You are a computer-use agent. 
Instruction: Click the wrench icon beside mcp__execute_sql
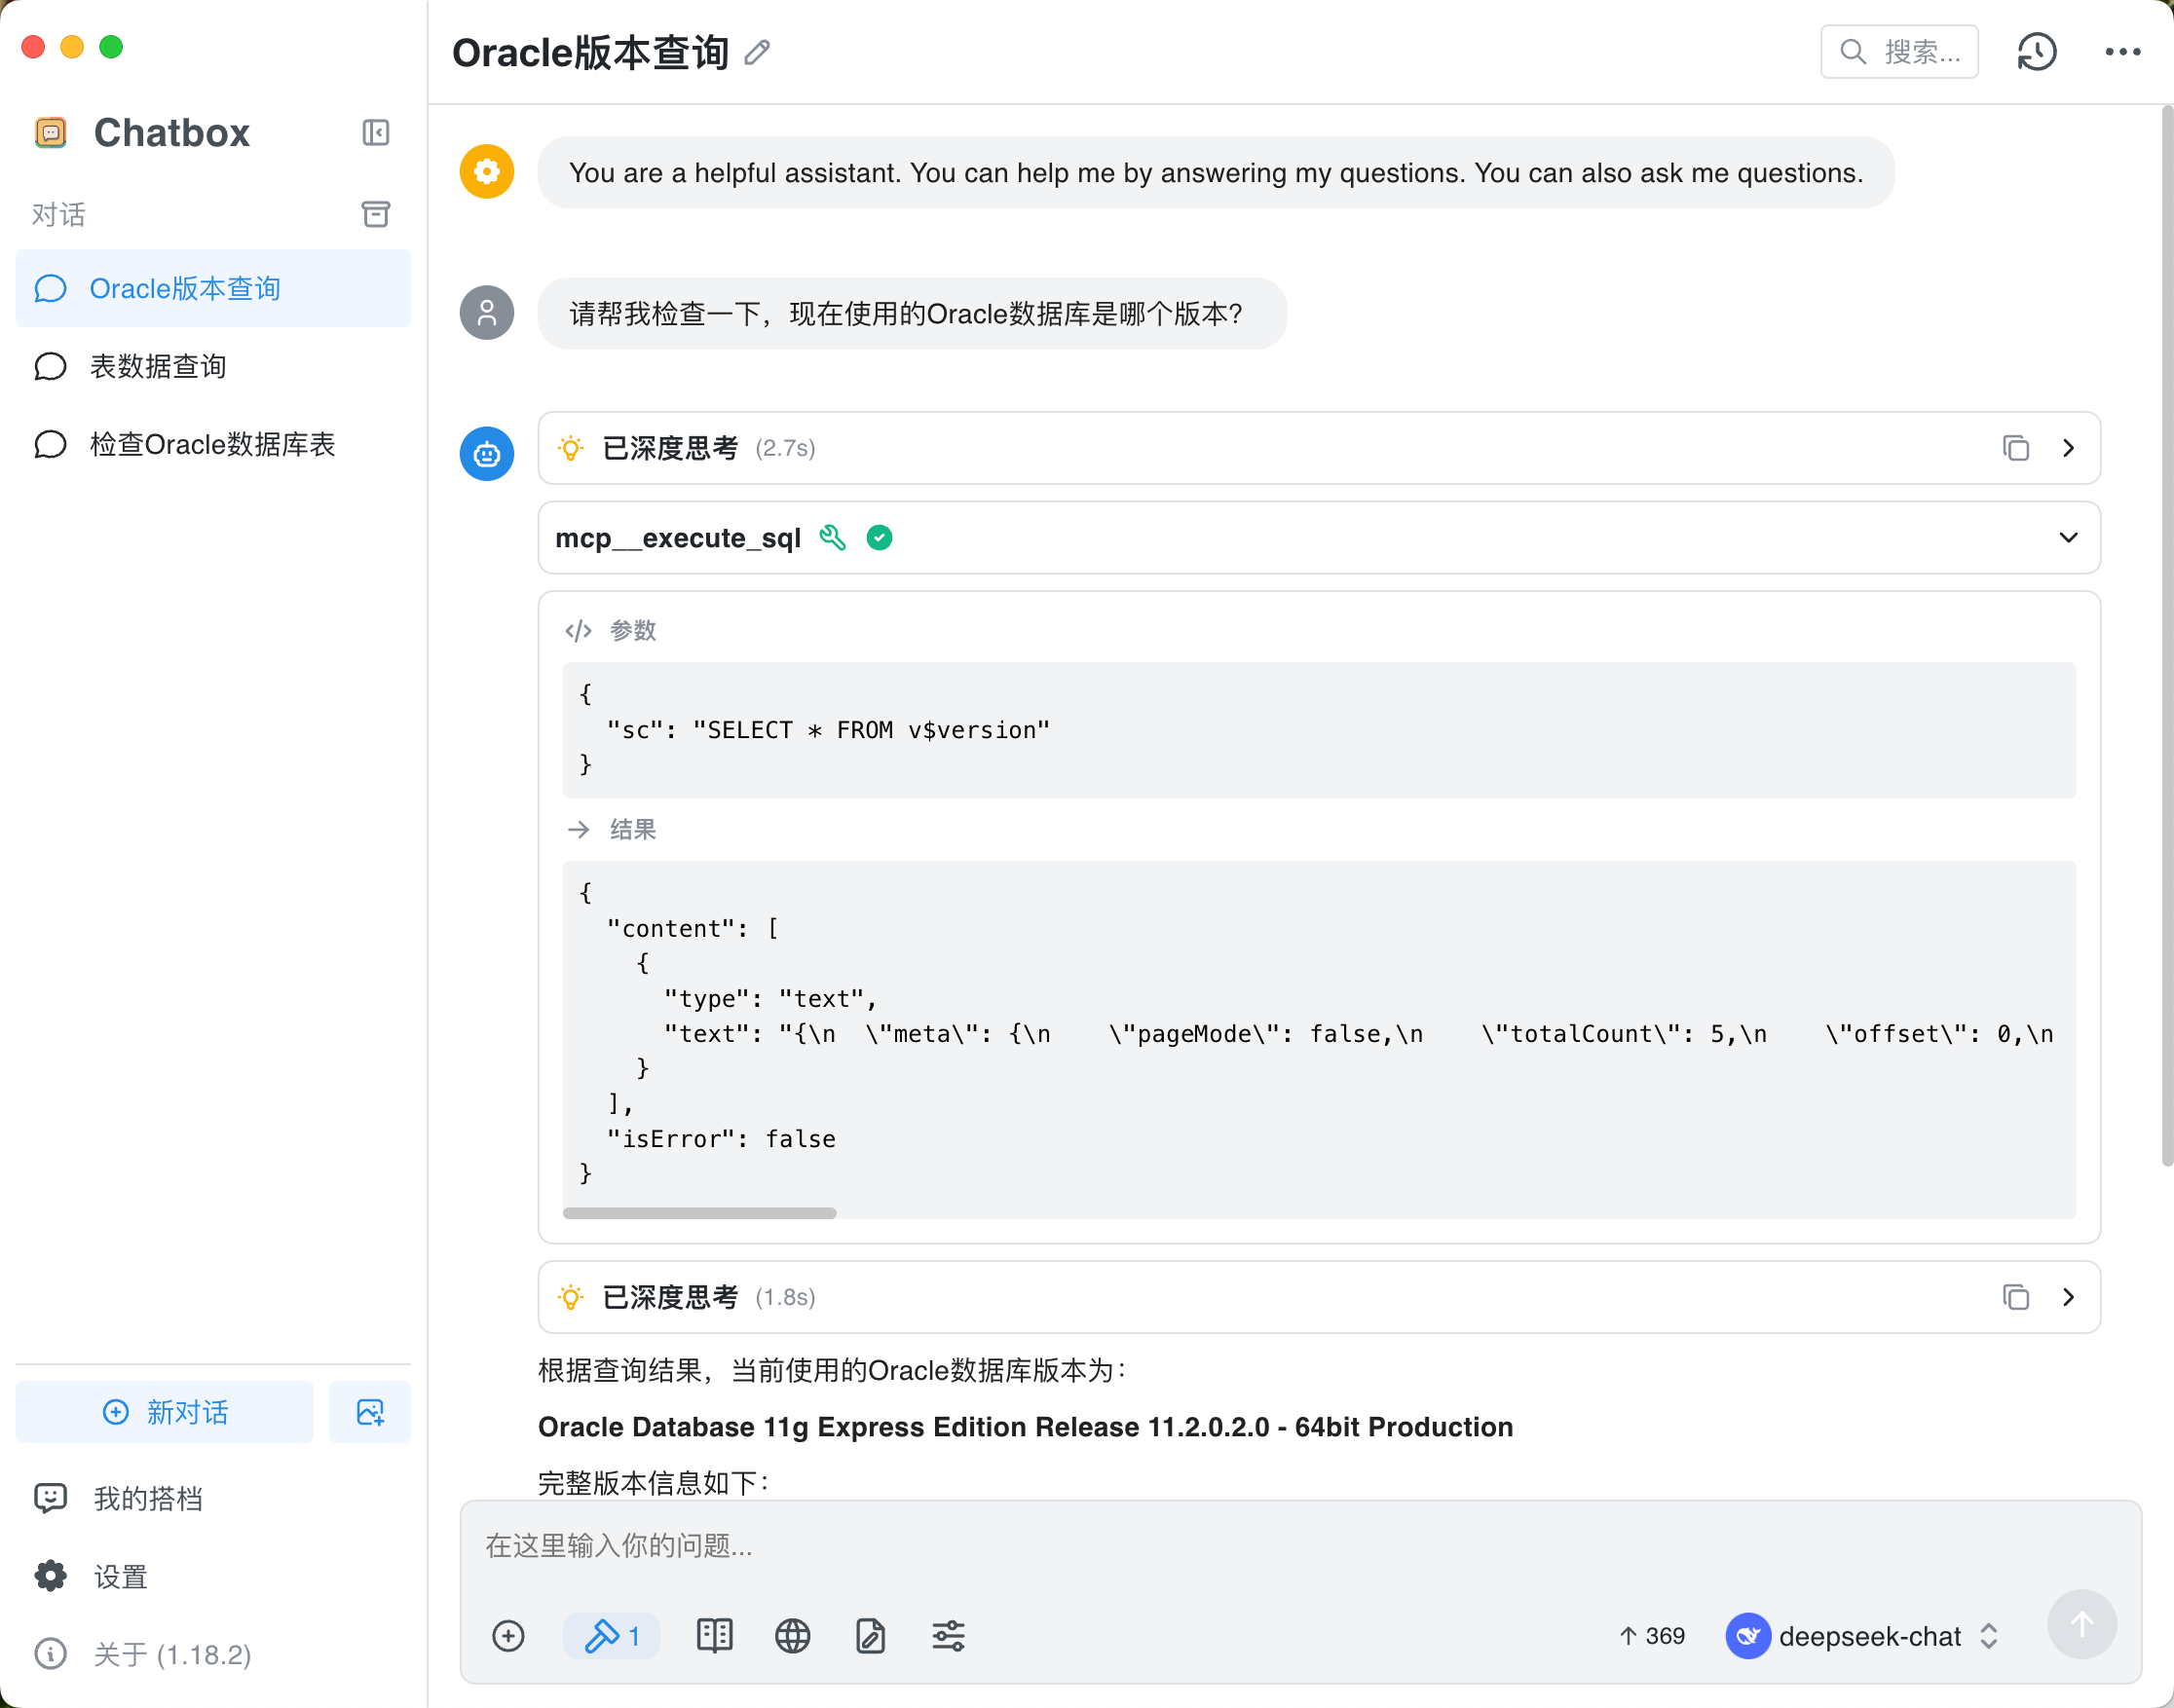click(x=833, y=538)
